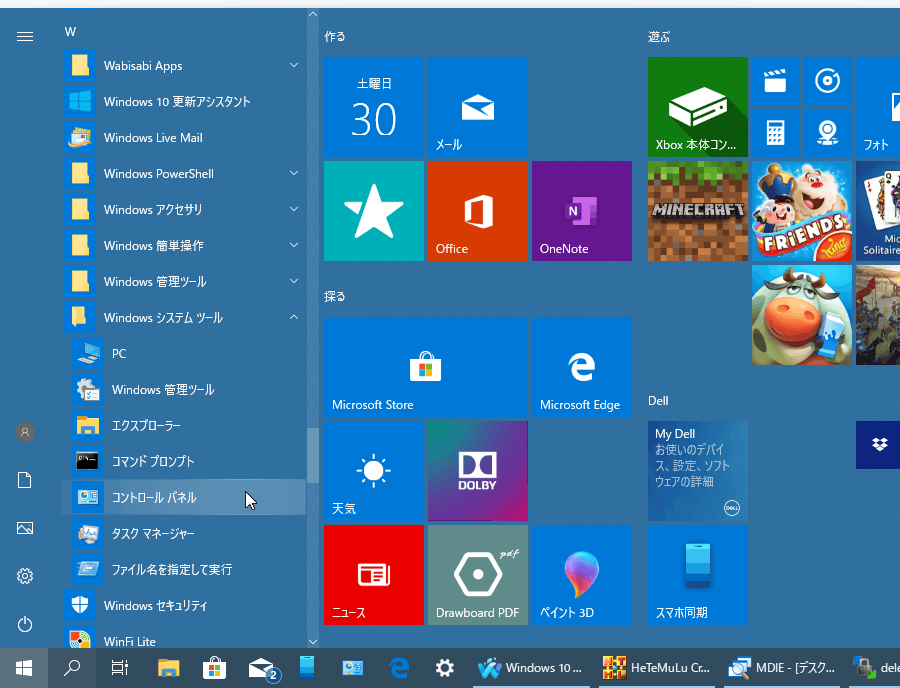Click the Windows Start button on taskbar
Image resolution: width=900 pixels, height=688 pixels.
[x=24, y=668]
